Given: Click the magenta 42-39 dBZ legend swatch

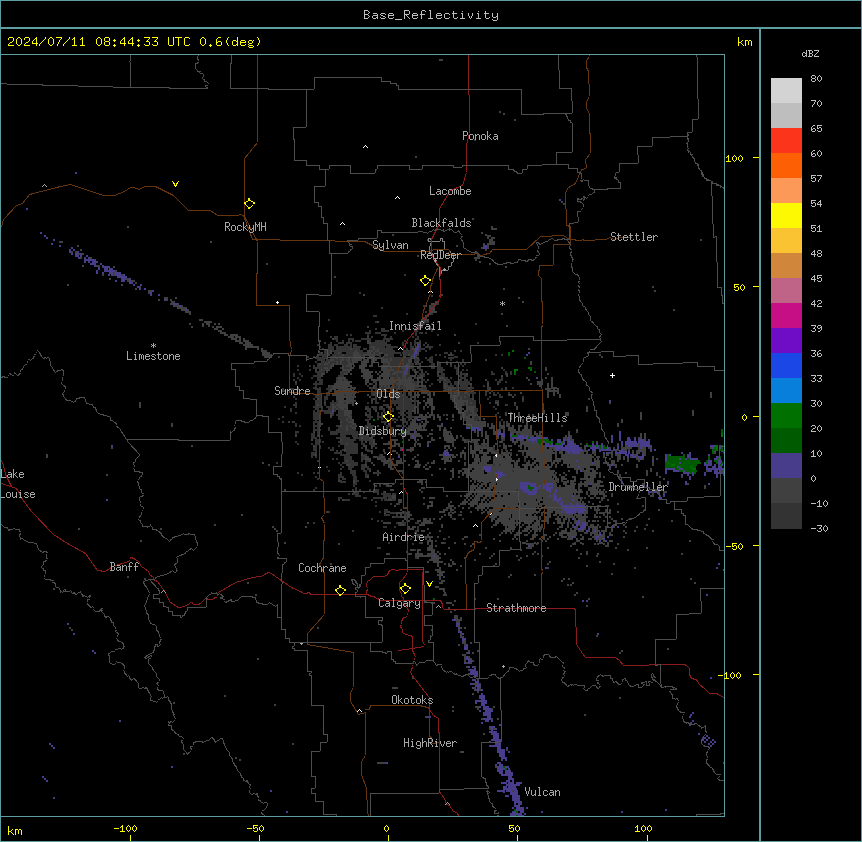Looking at the screenshot, I should [786, 315].
